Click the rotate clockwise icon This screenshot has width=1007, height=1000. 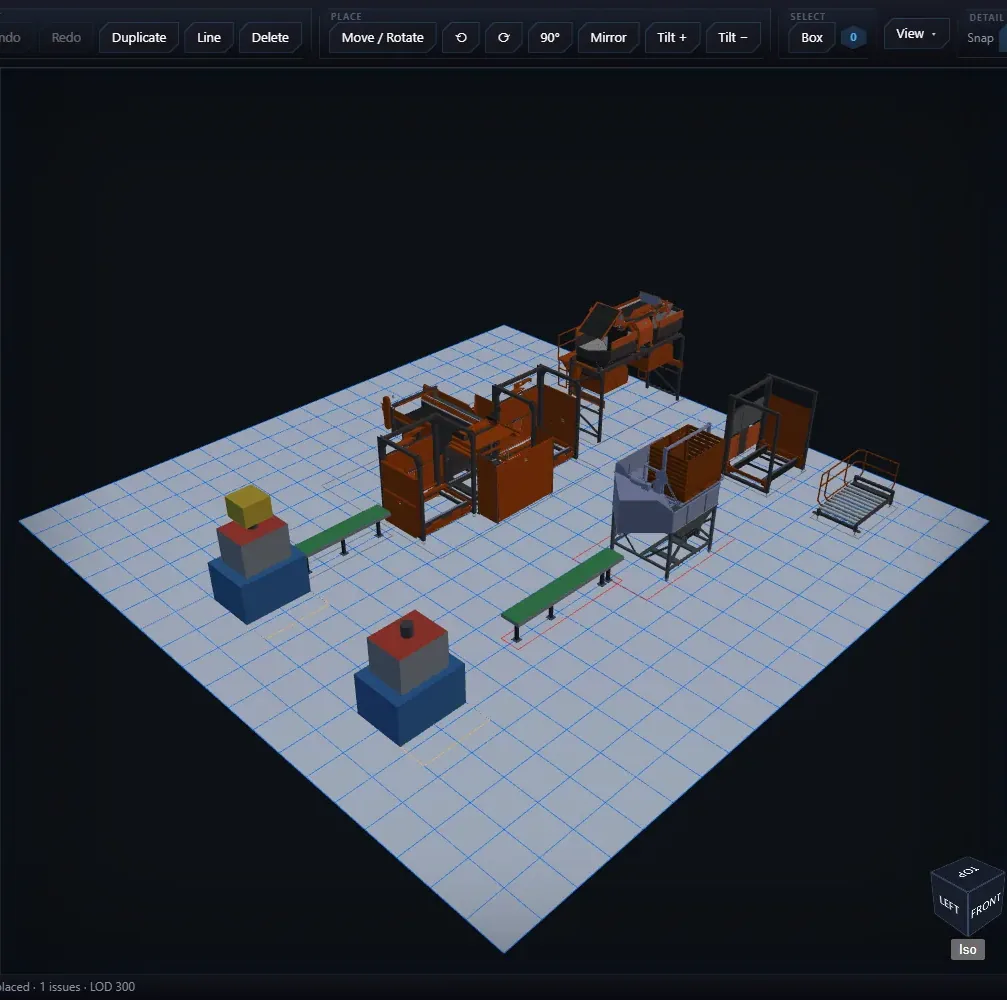[504, 37]
